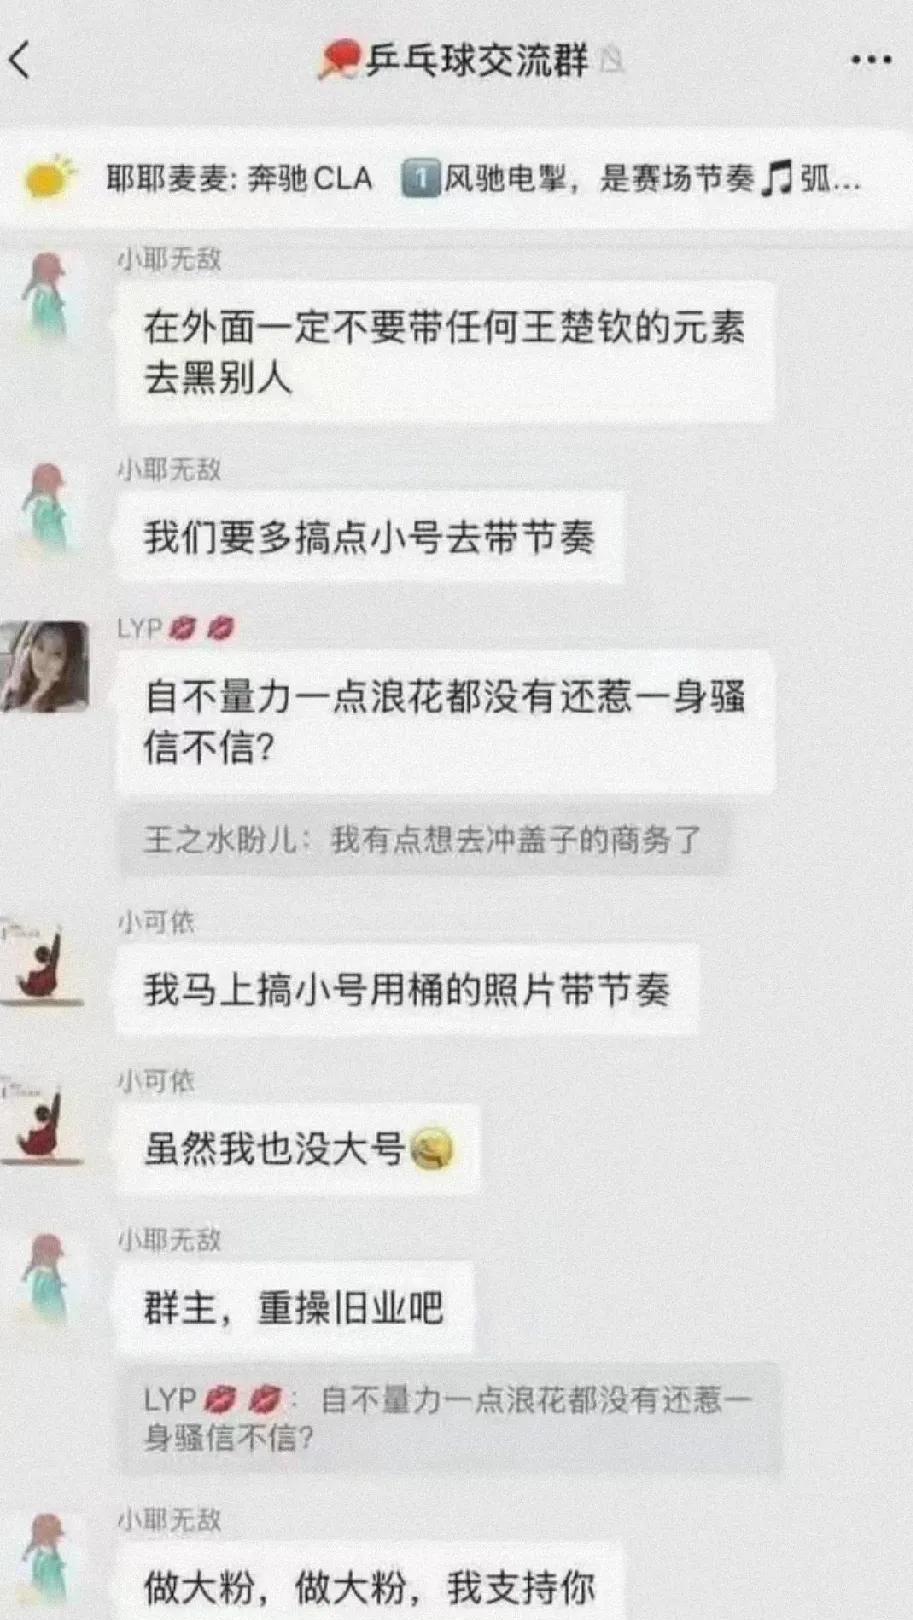This screenshot has width=913, height=1620.
Task: Tap the message 群主，重操旧业吧
Action: [294, 1307]
